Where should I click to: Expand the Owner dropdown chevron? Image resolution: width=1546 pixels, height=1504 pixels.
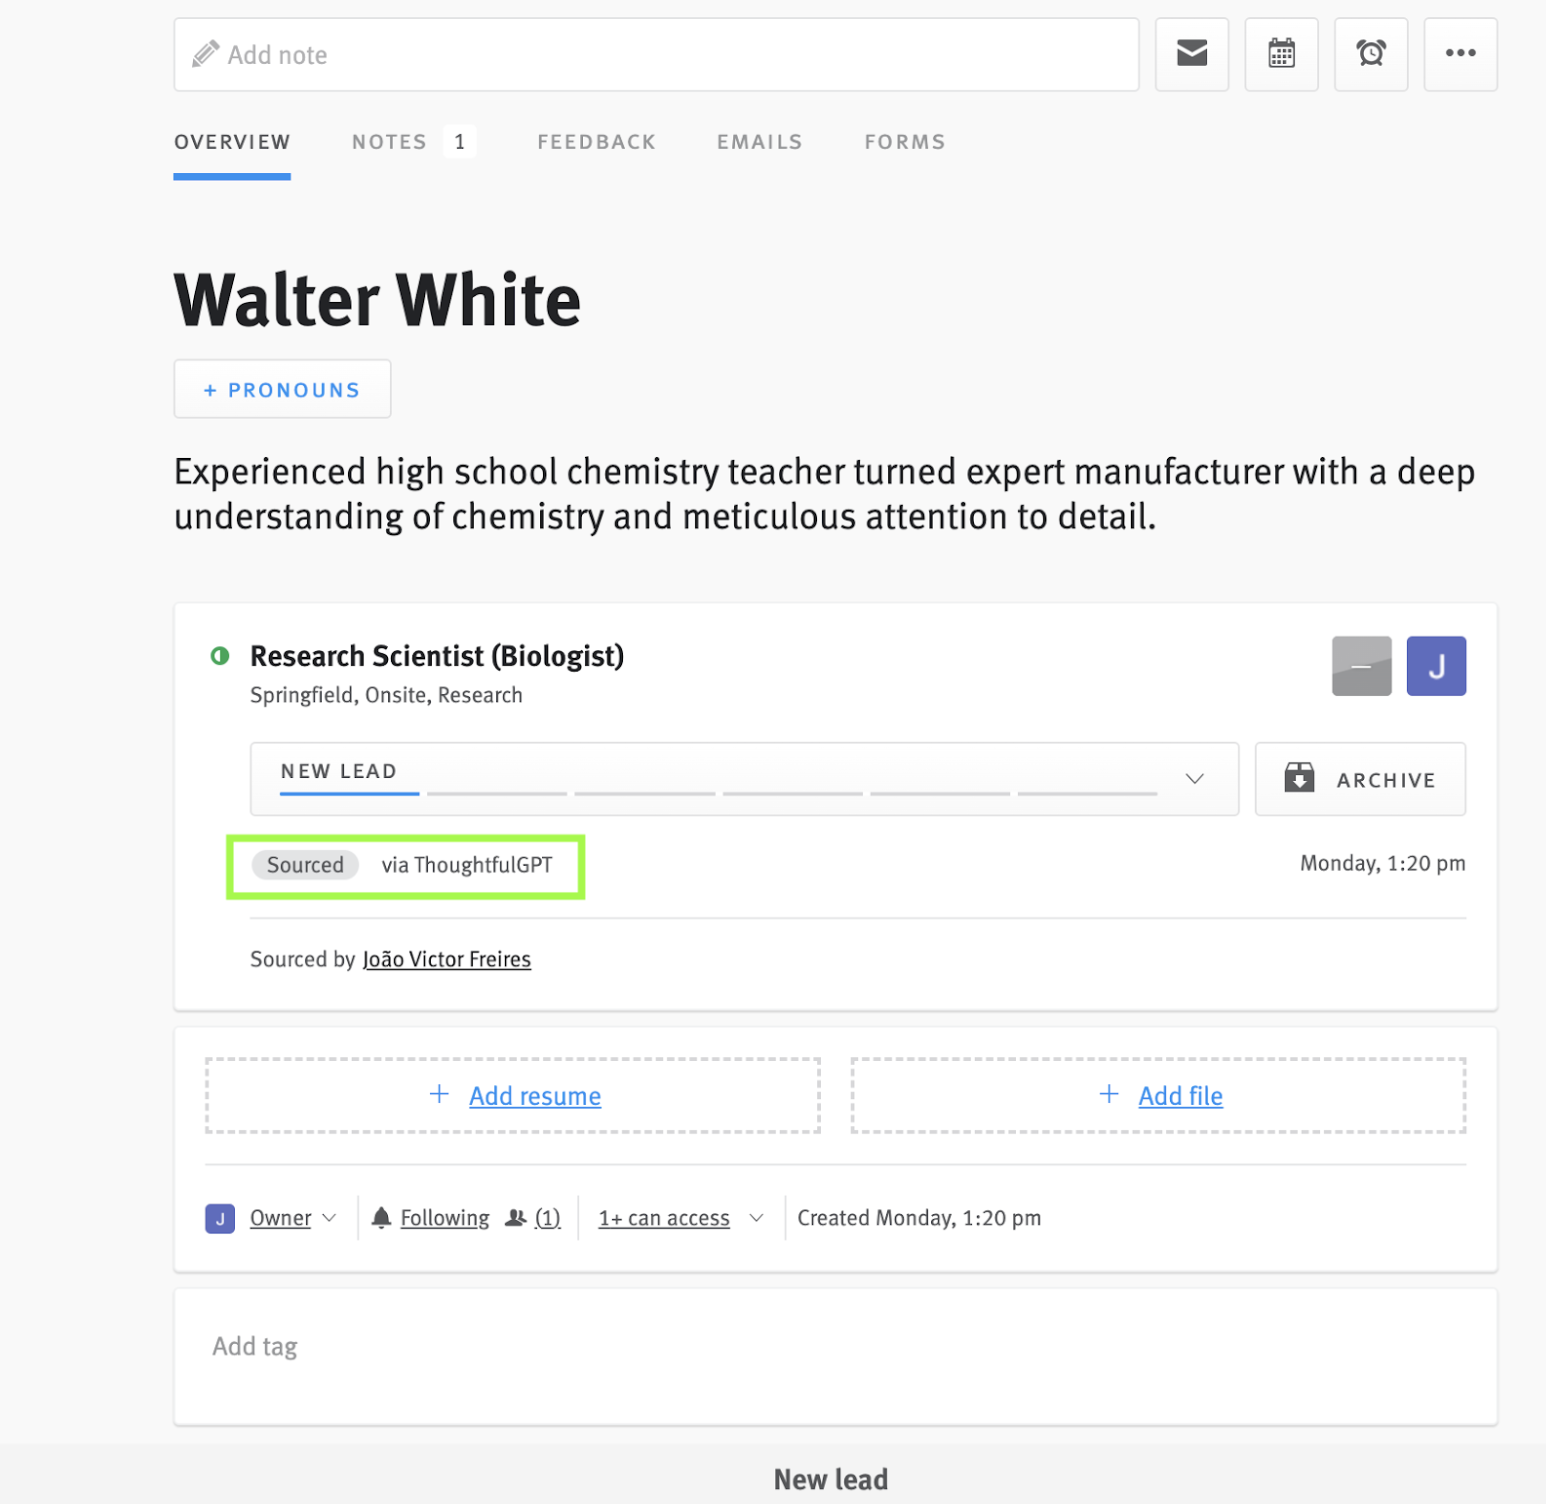[x=329, y=1218]
